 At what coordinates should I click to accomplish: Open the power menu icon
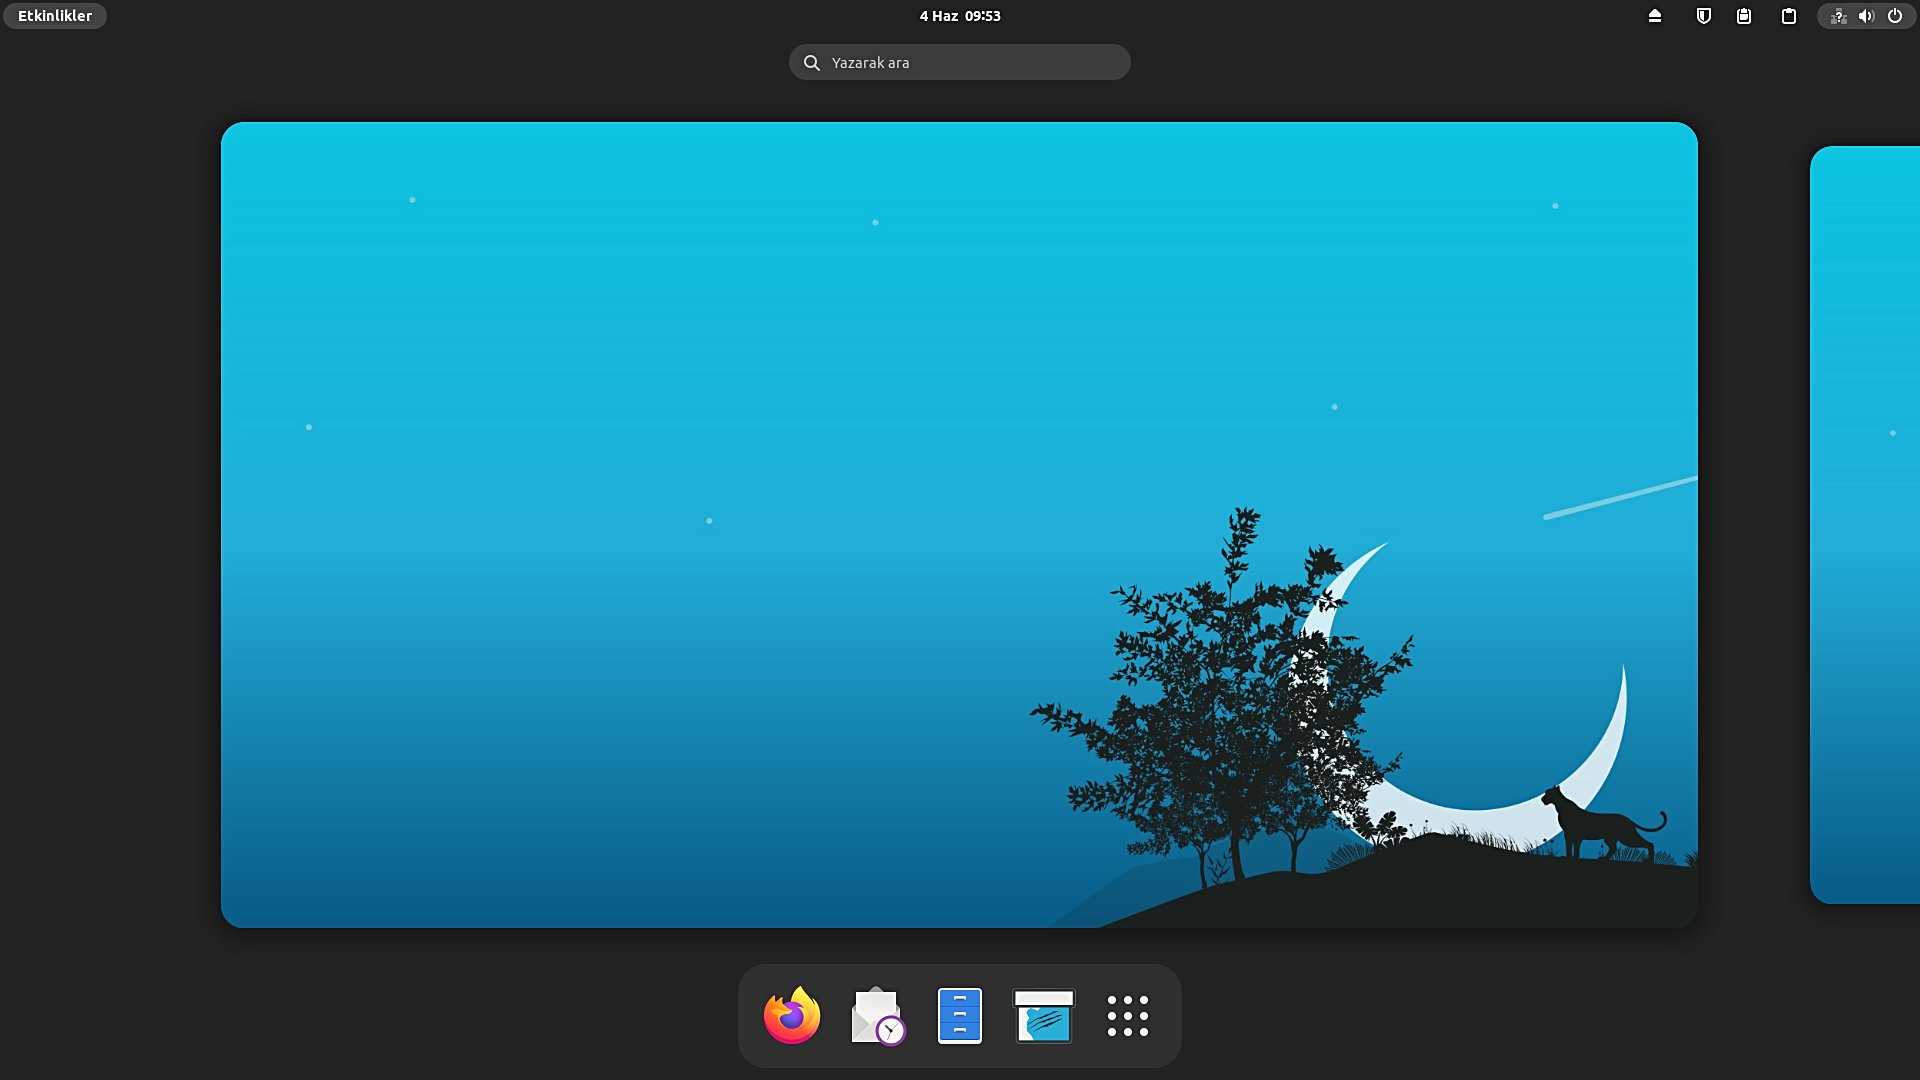[x=1894, y=16]
